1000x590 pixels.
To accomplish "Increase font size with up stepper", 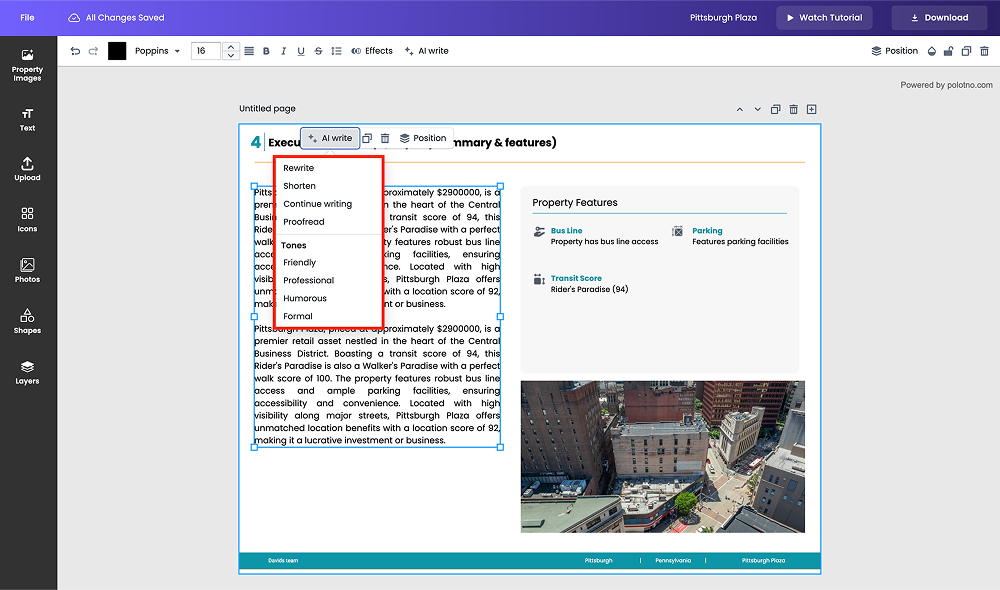I will coord(231,47).
